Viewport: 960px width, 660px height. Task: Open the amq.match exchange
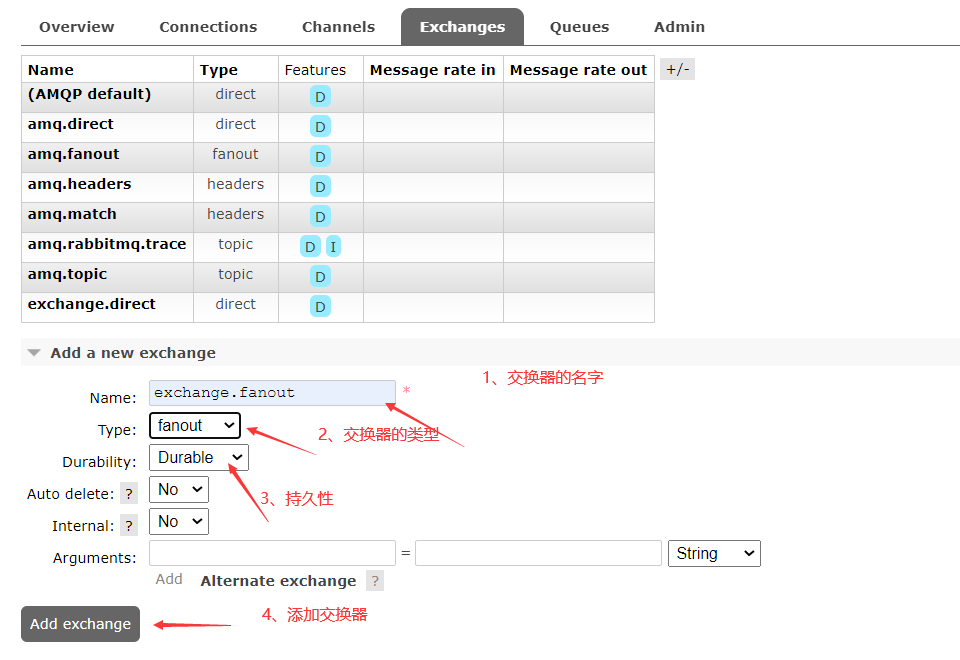(x=72, y=214)
